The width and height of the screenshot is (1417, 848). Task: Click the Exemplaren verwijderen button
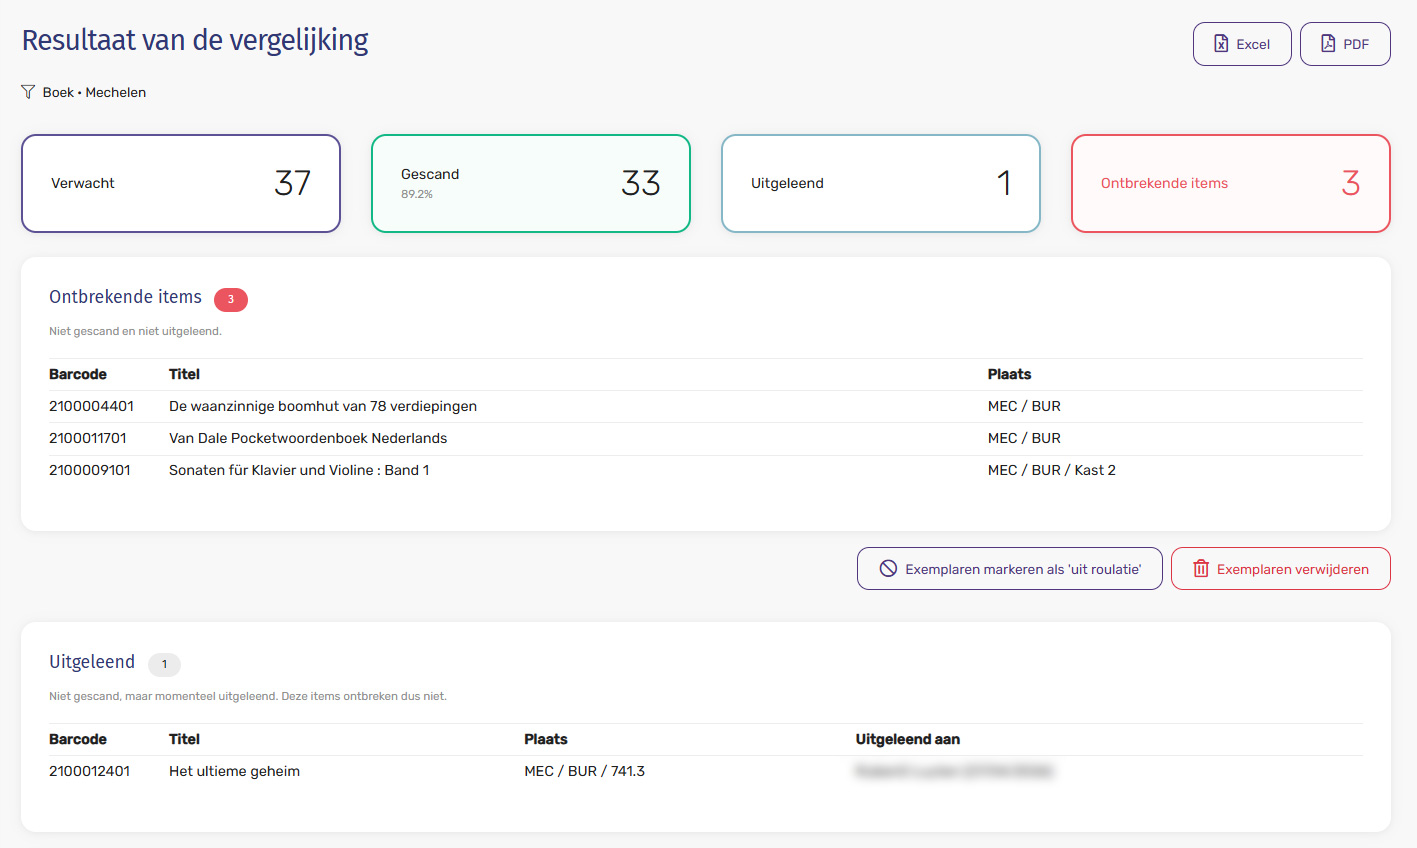1281,568
